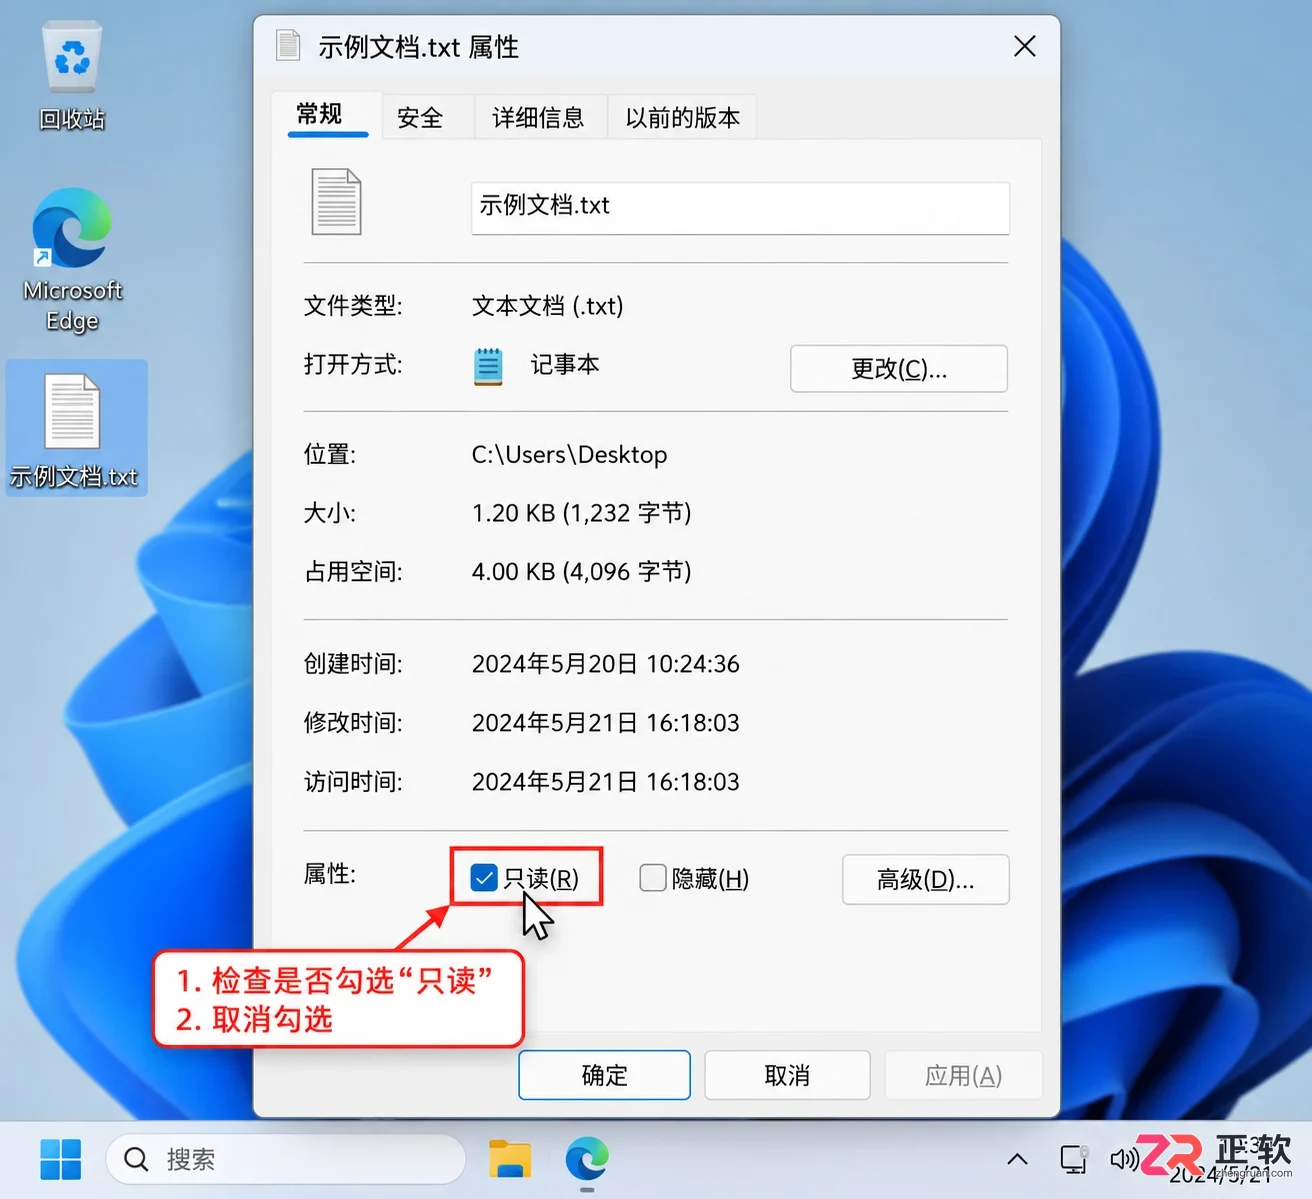Open the Recycle Bin desktop icon
The image size is (1312, 1199).
(72, 76)
